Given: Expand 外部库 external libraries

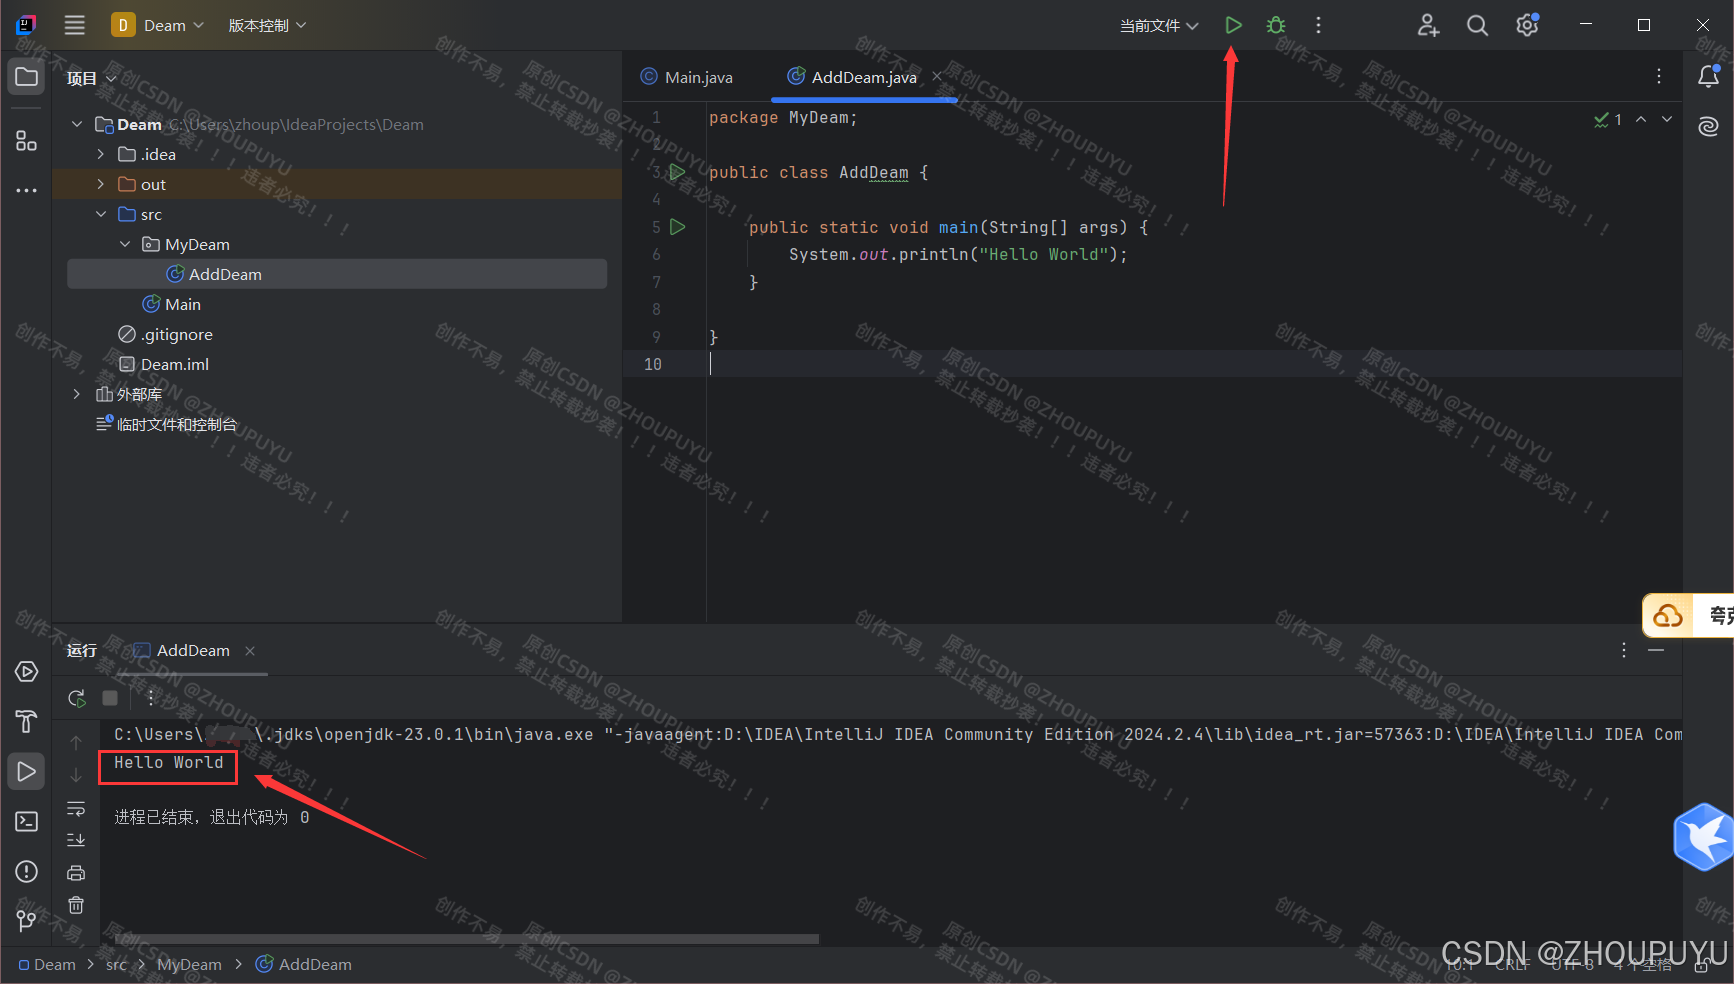Looking at the screenshot, I should 77,394.
